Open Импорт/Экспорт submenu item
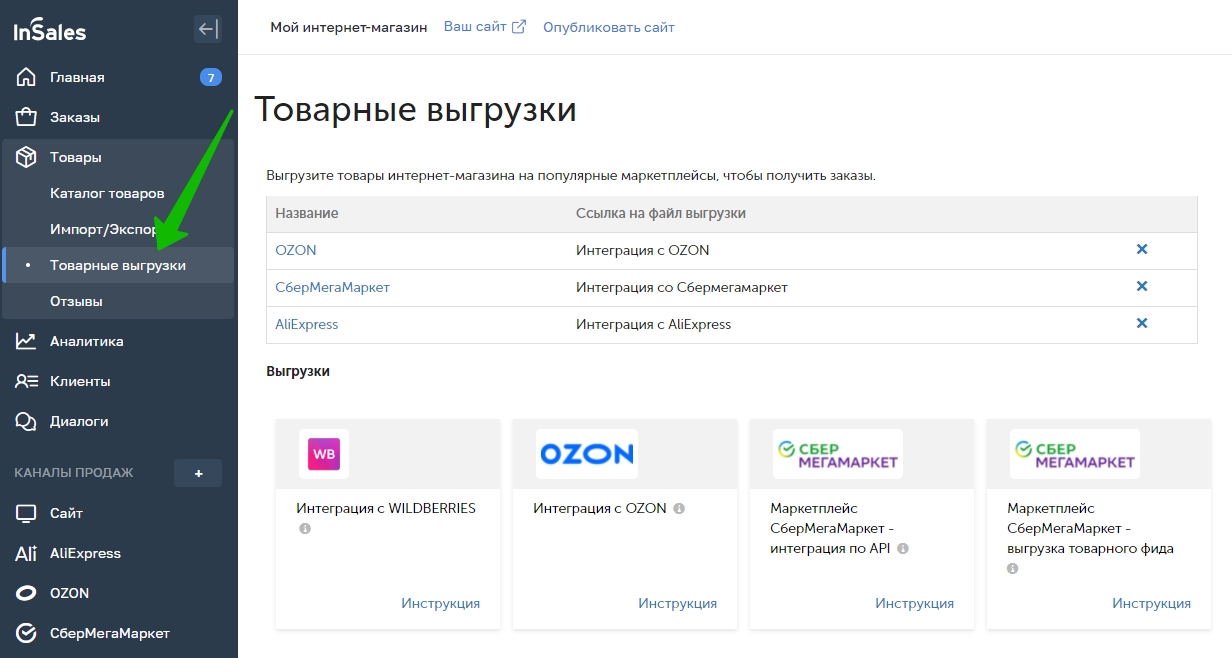The width and height of the screenshot is (1232, 658). pyautogui.click(x=107, y=229)
